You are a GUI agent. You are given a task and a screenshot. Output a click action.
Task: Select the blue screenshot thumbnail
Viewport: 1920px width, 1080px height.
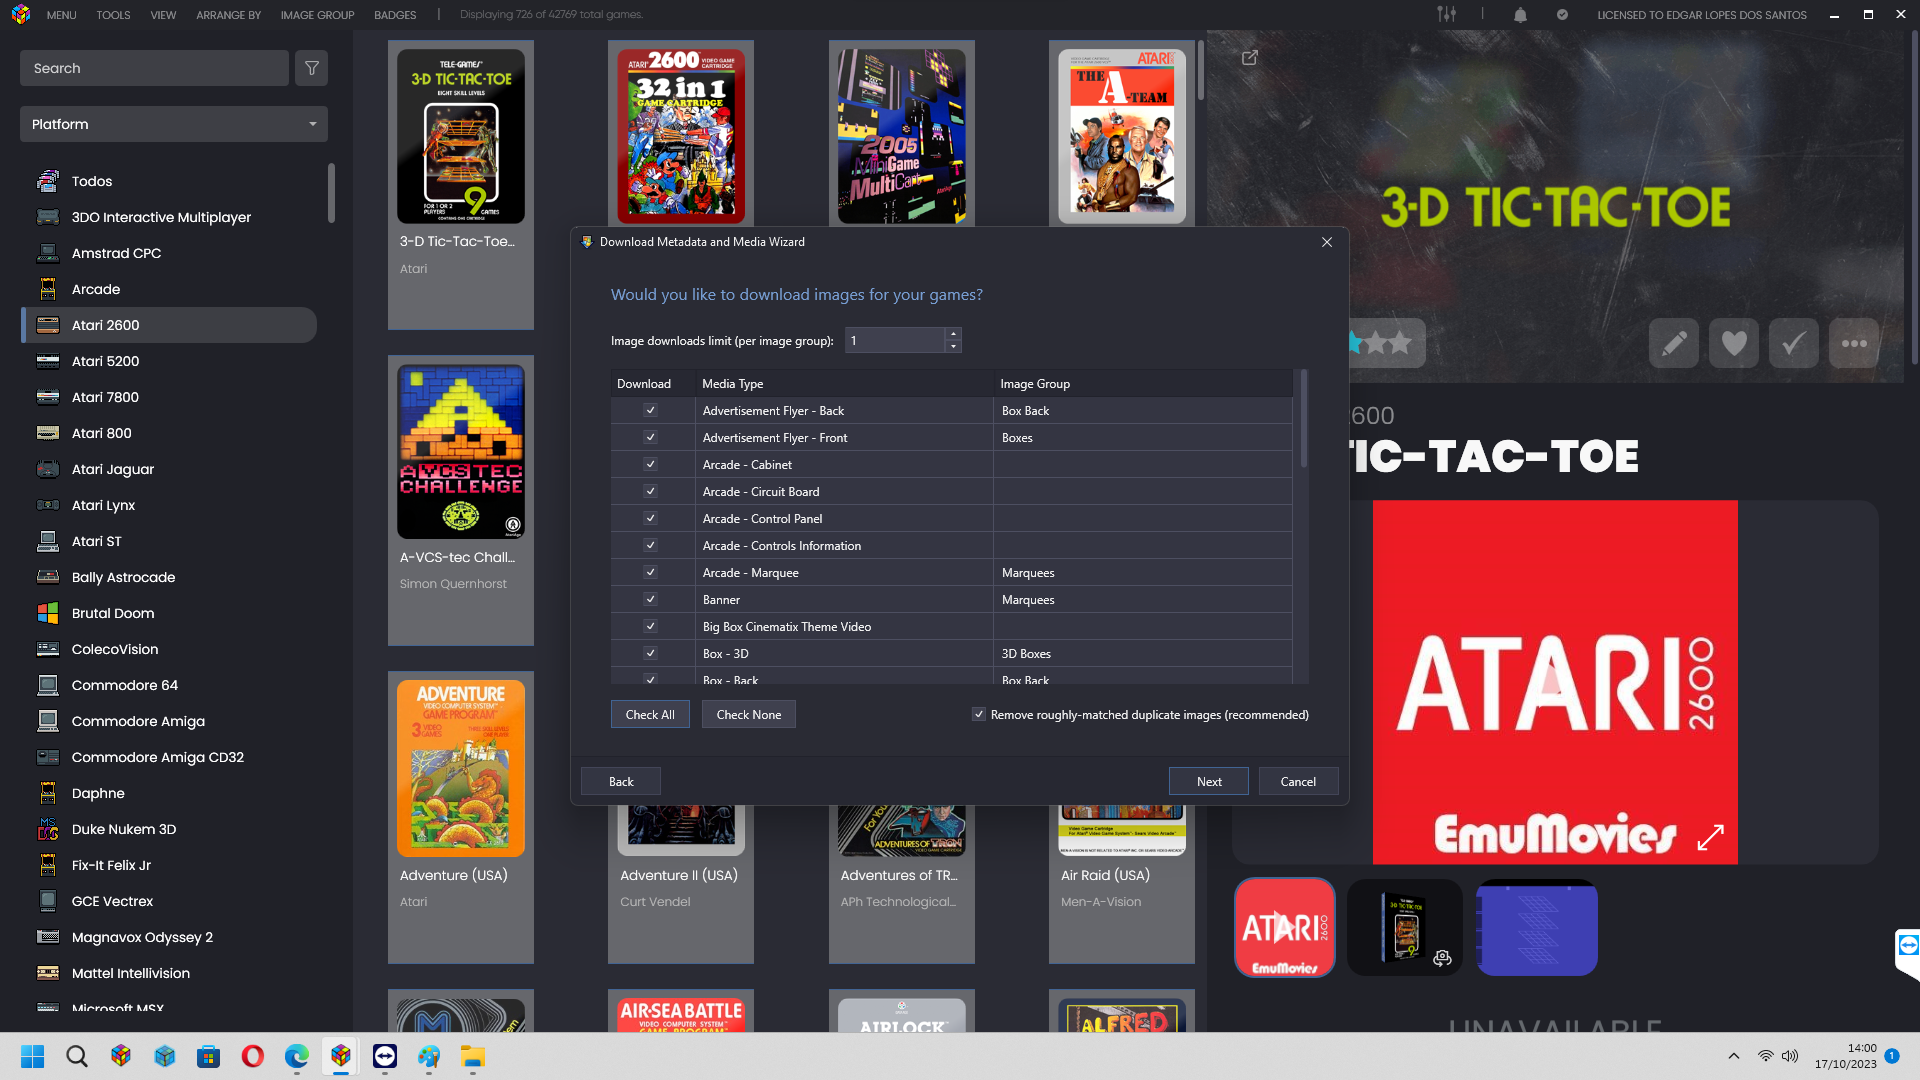(1537, 927)
